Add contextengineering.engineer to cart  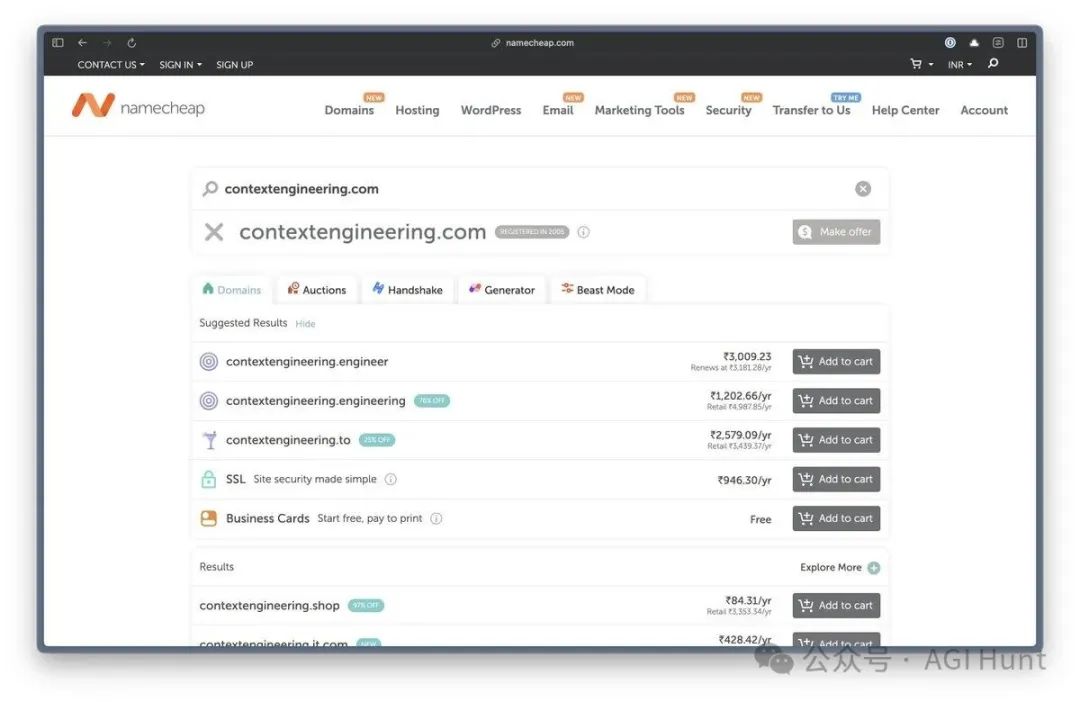tap(836, 362)
